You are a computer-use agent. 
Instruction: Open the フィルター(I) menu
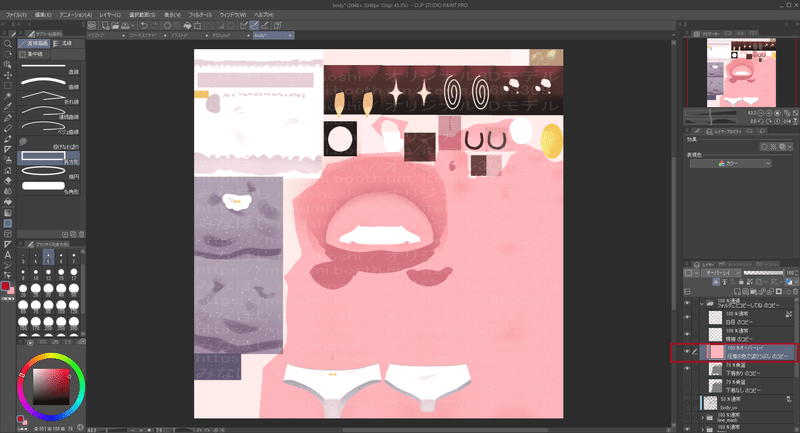(200, 15)
